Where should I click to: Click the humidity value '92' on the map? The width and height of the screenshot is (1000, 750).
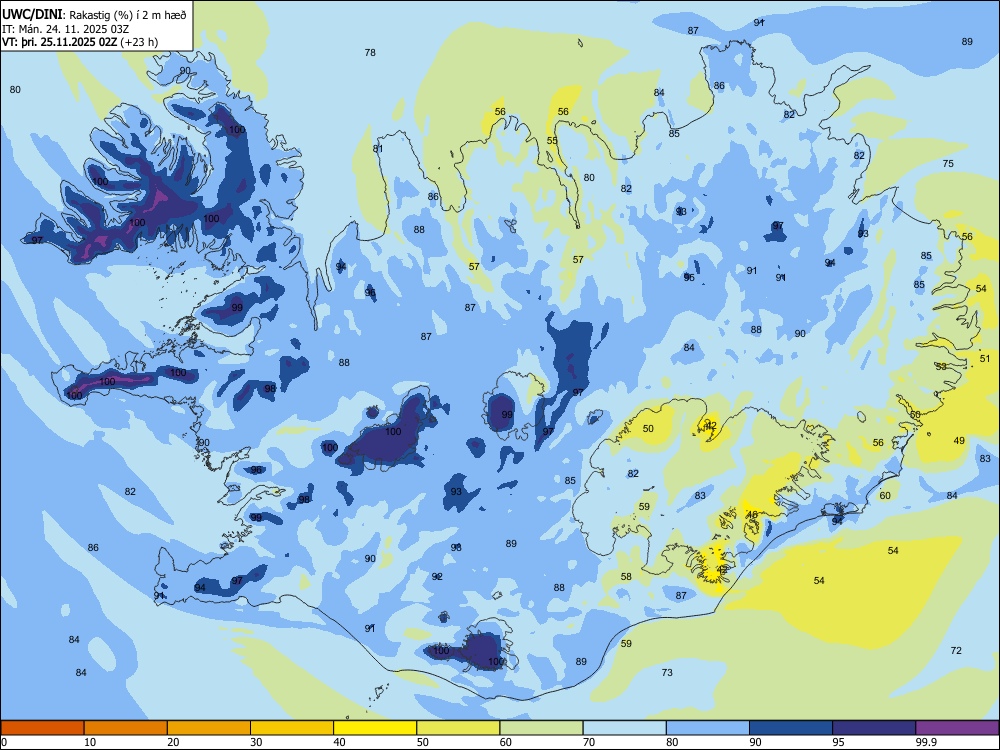pos(437,577)
